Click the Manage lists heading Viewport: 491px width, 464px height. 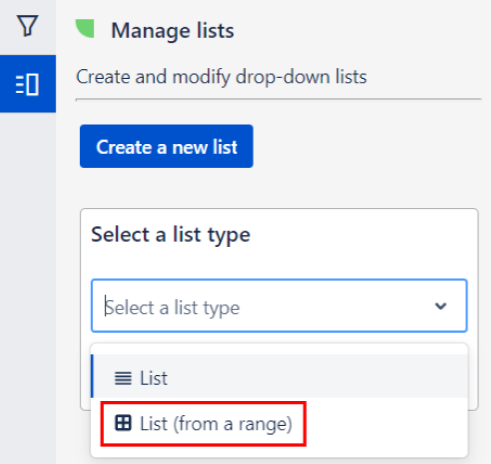(172, 31)
